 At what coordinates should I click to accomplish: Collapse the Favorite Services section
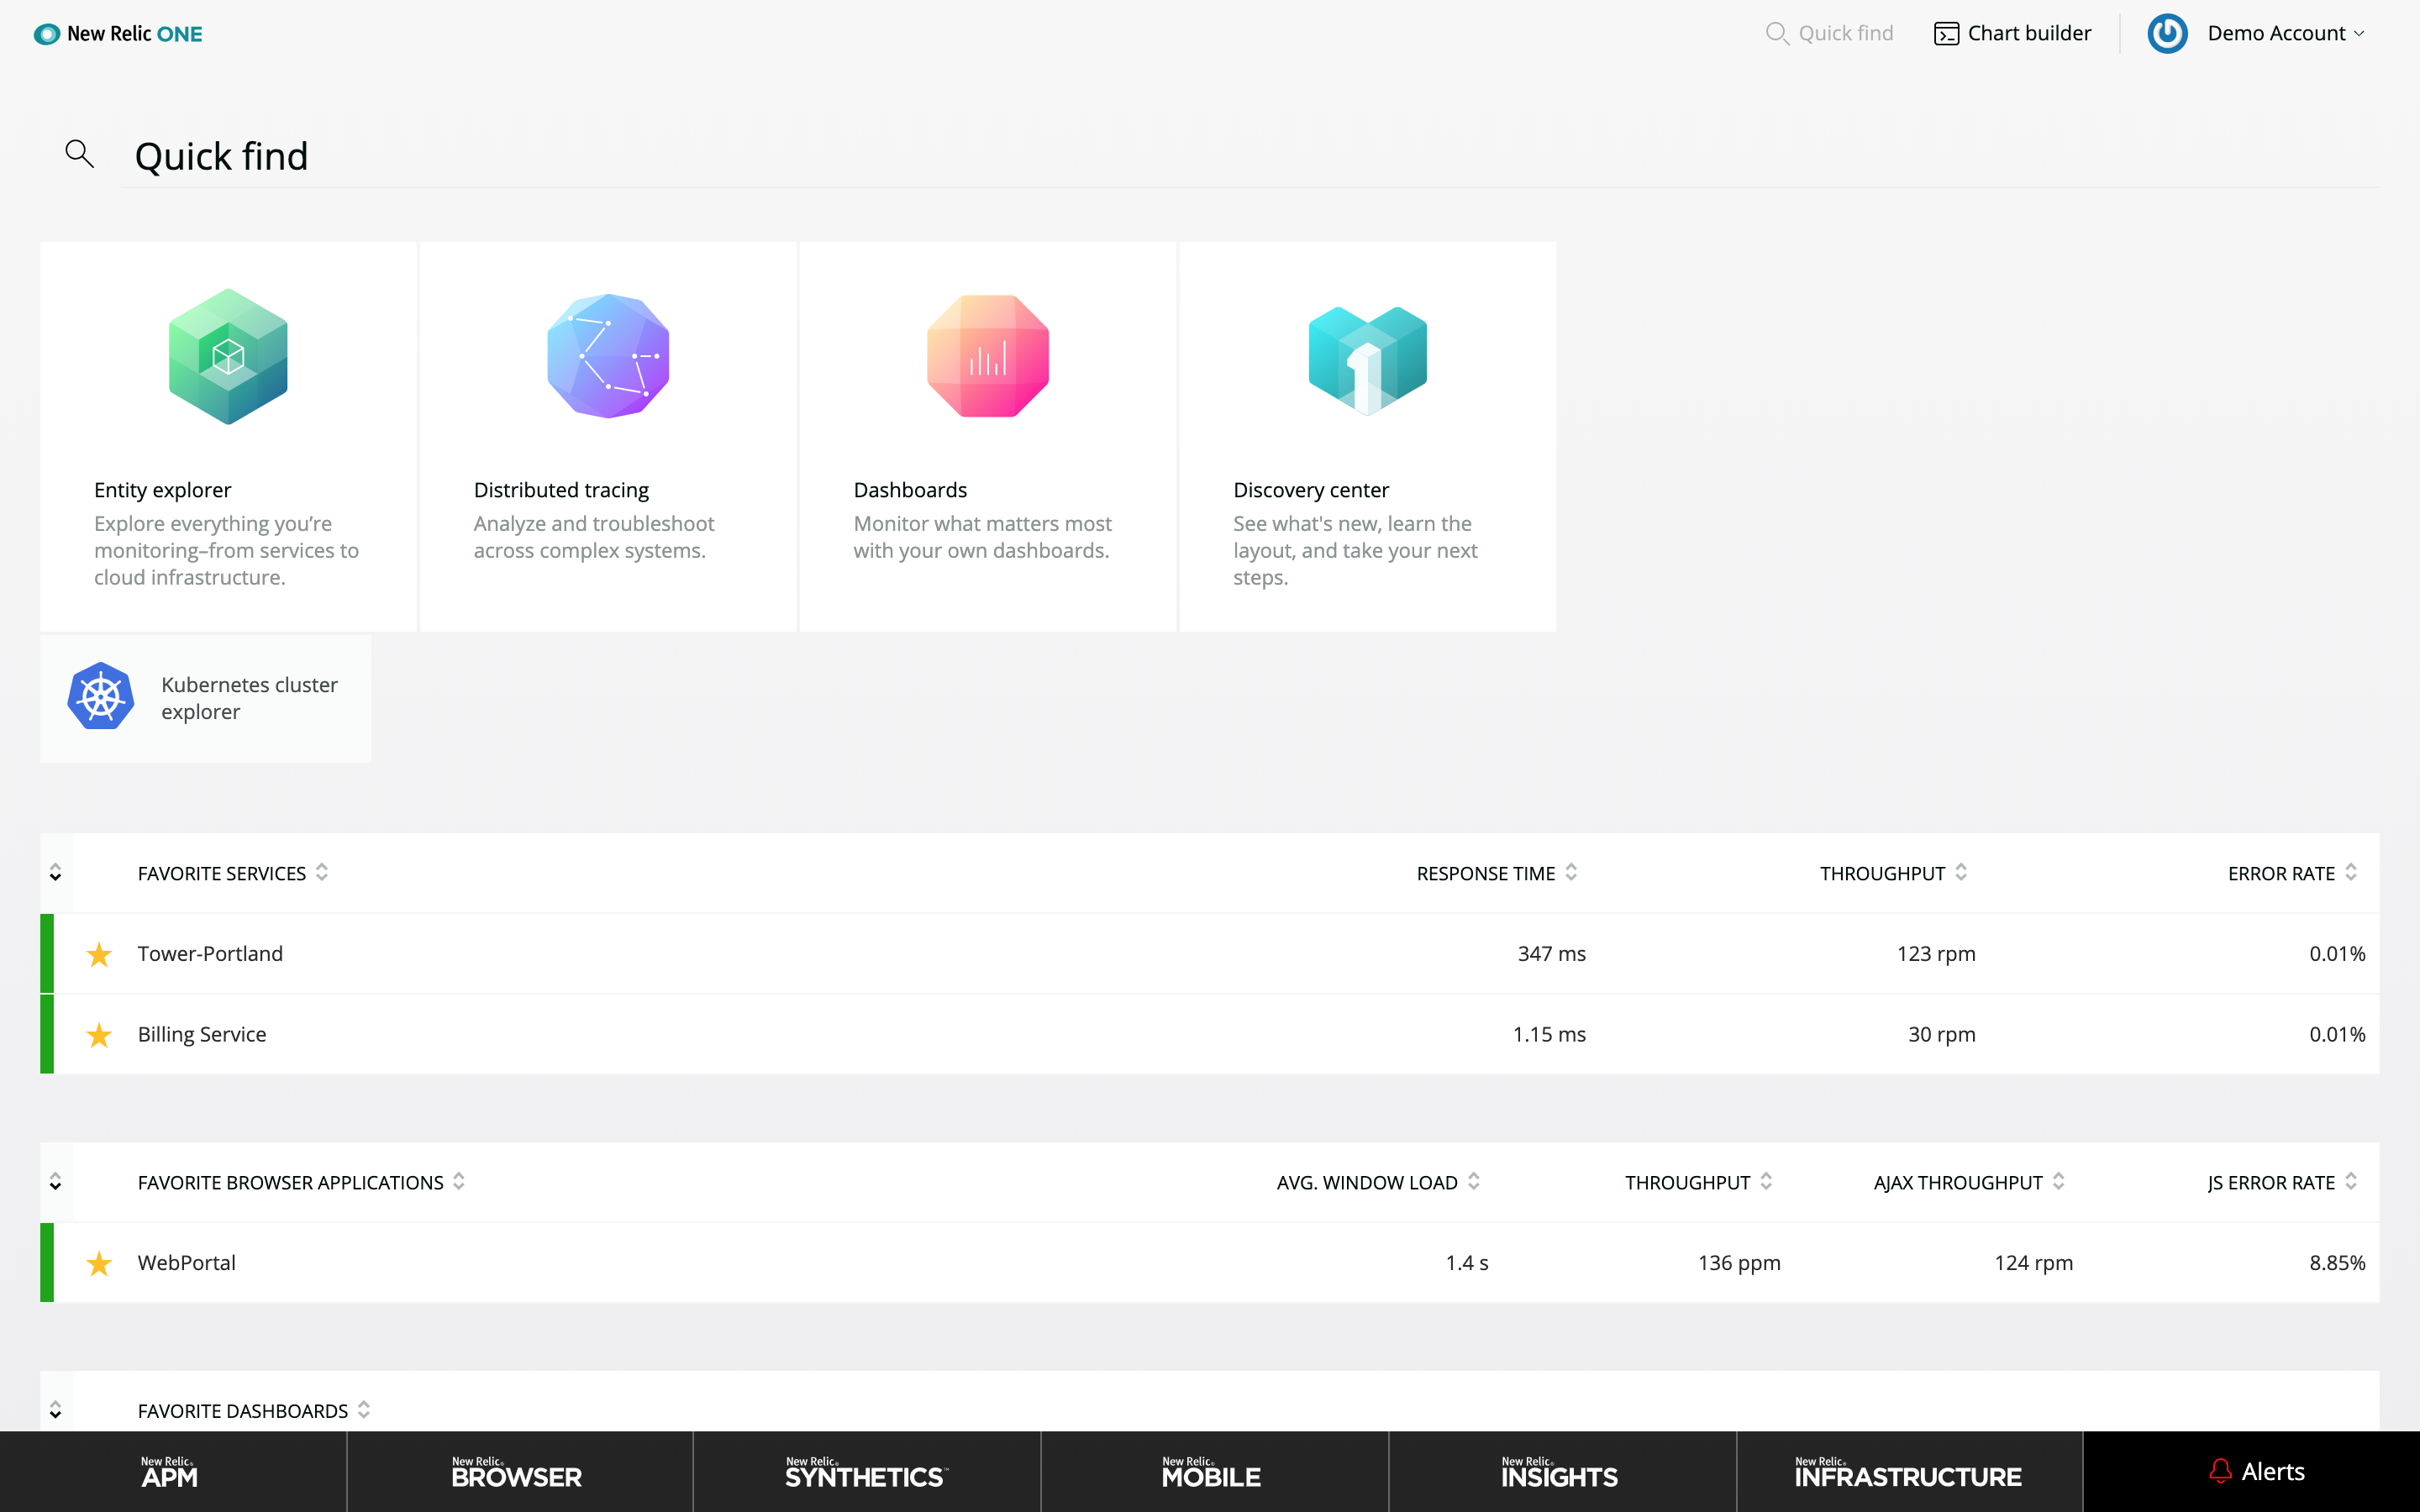[x=55, y=873]
